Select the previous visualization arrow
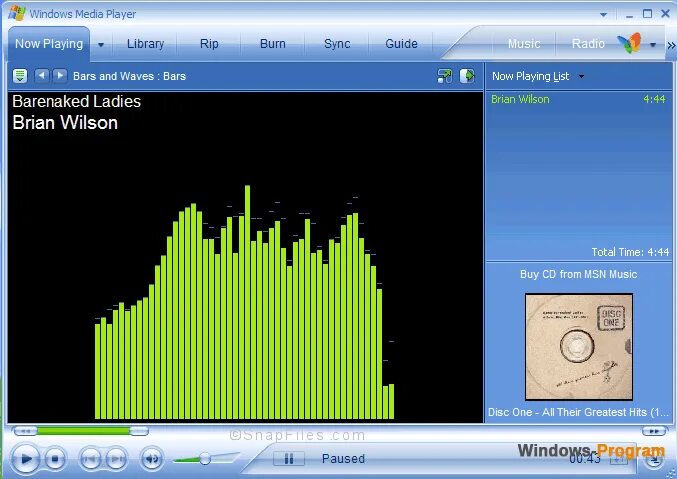 [41, 76]
